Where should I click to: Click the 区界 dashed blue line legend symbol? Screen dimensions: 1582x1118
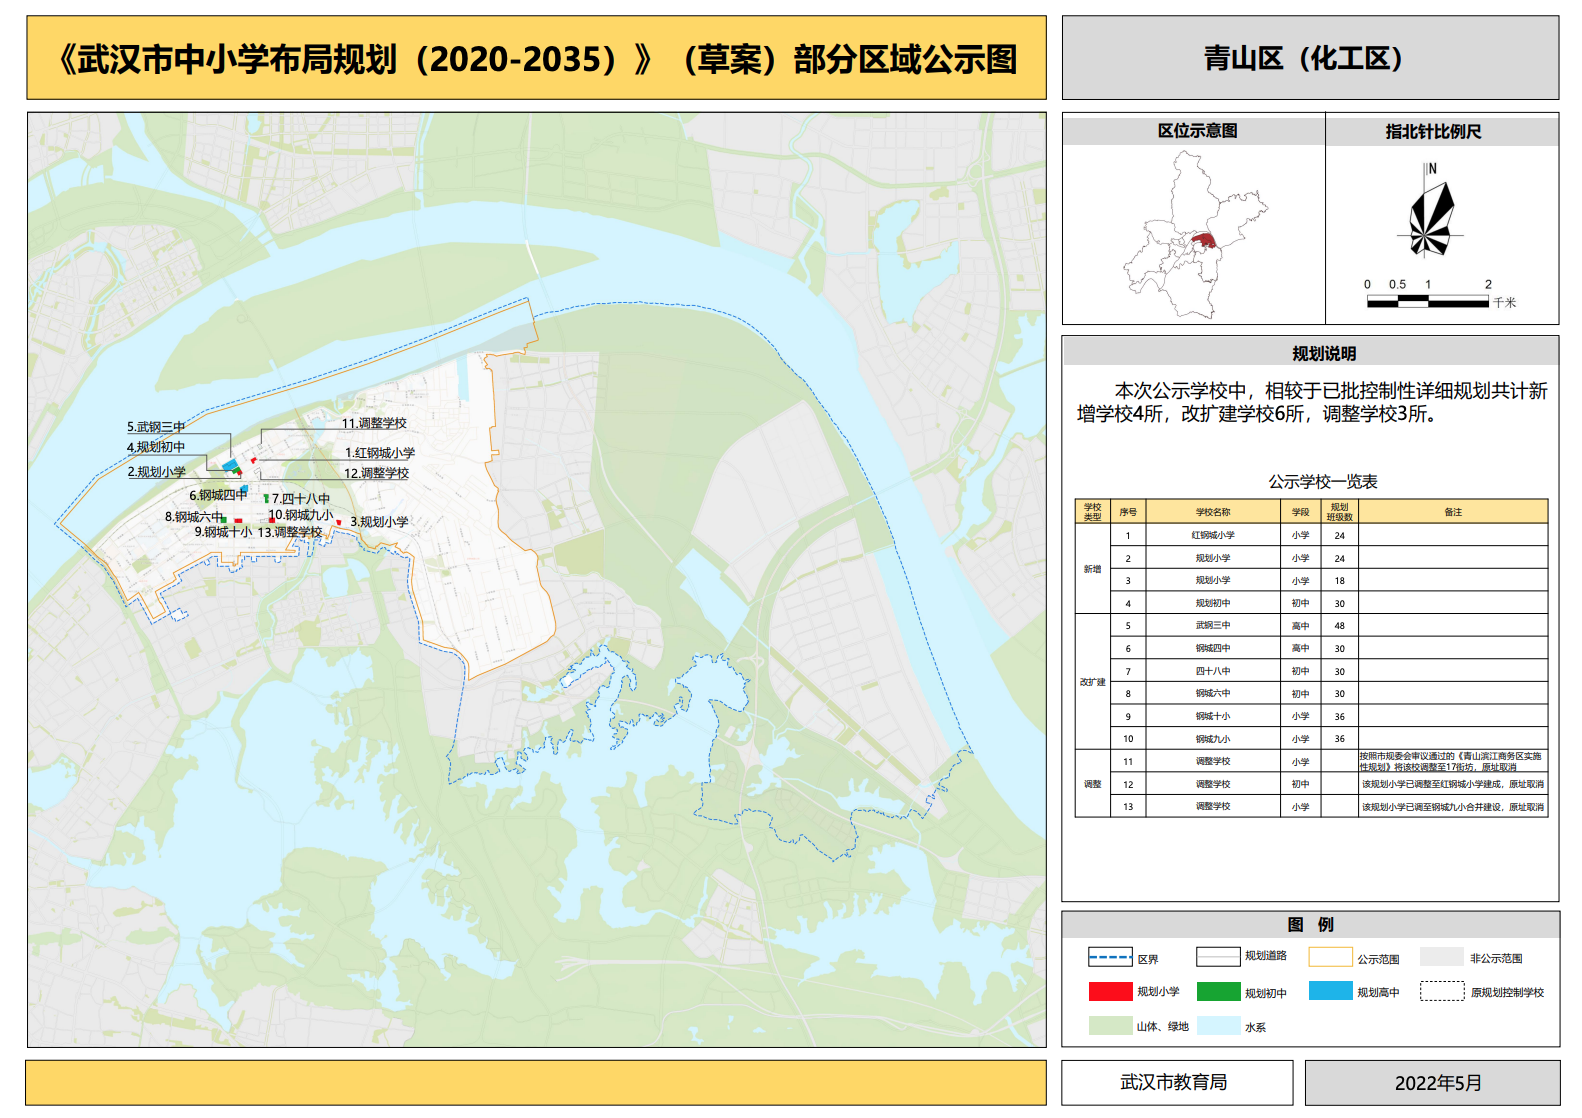pyautogui.click(x=1110, y=958)
